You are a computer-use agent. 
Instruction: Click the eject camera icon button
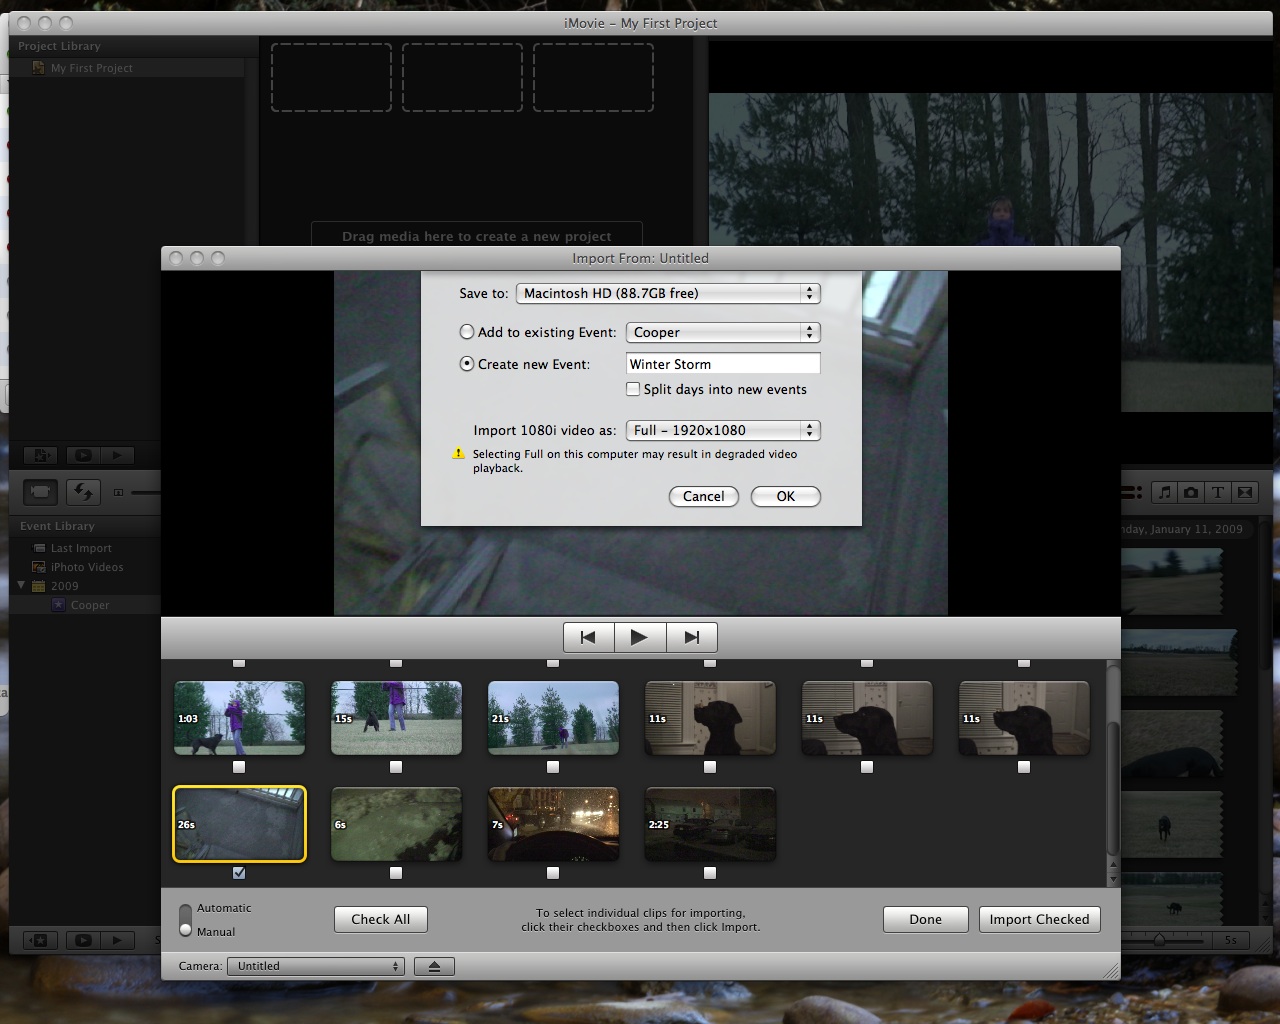pos(434,966)
